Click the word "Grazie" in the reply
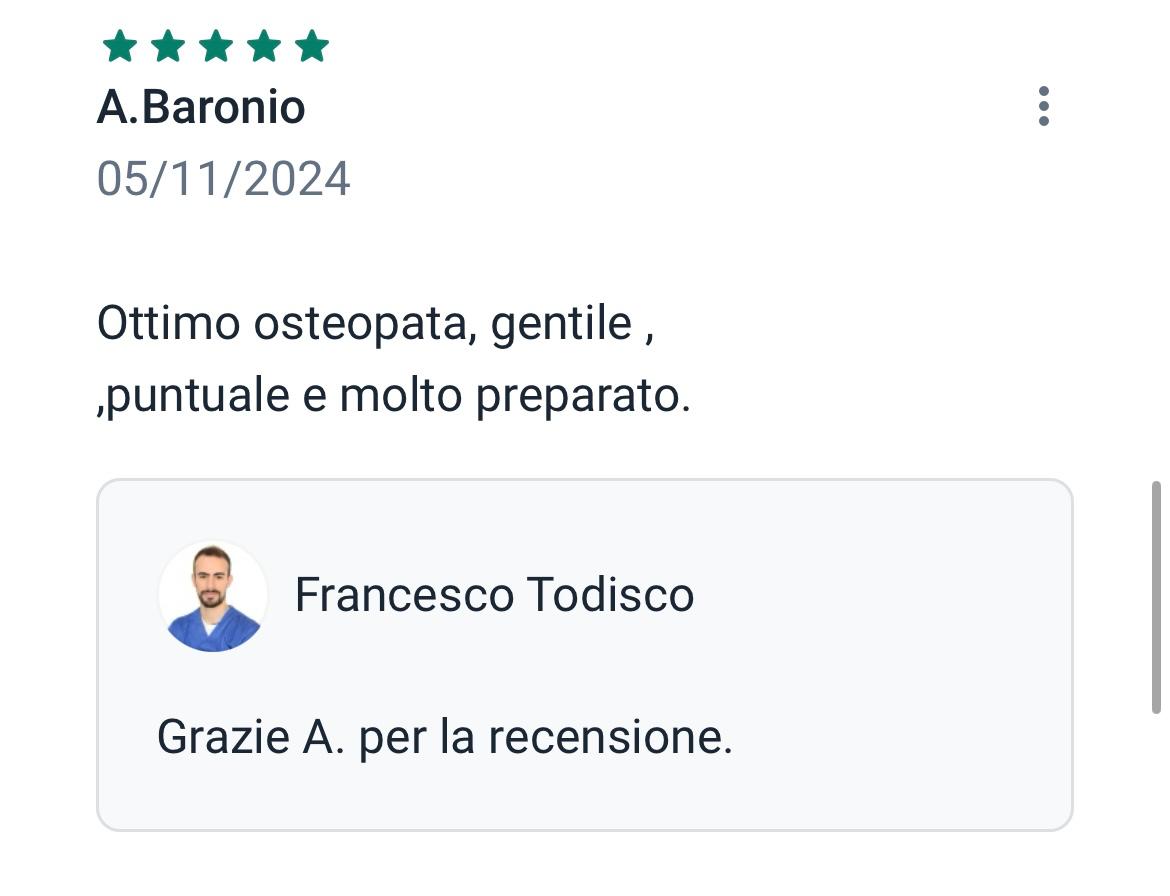The image size is (1170, 896). [x=223, y=737]
